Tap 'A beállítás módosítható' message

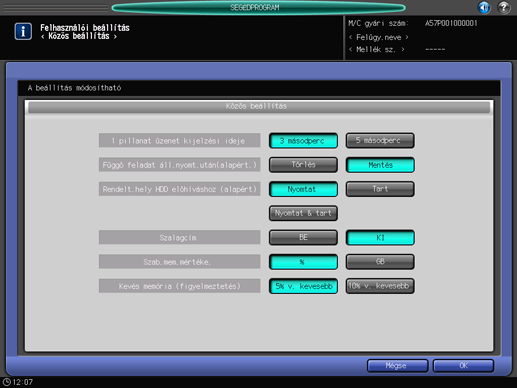(x=74, y=88)
